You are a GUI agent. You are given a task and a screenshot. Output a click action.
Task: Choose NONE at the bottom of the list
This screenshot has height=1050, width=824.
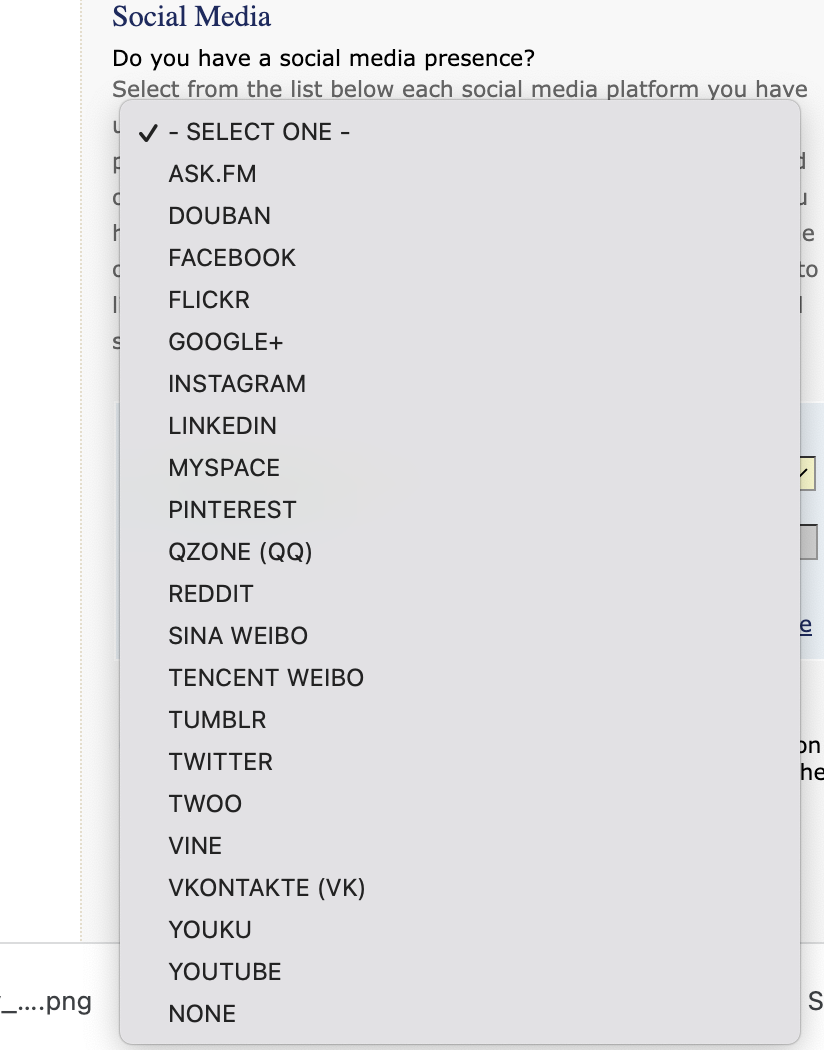[x=202, y=1014]
